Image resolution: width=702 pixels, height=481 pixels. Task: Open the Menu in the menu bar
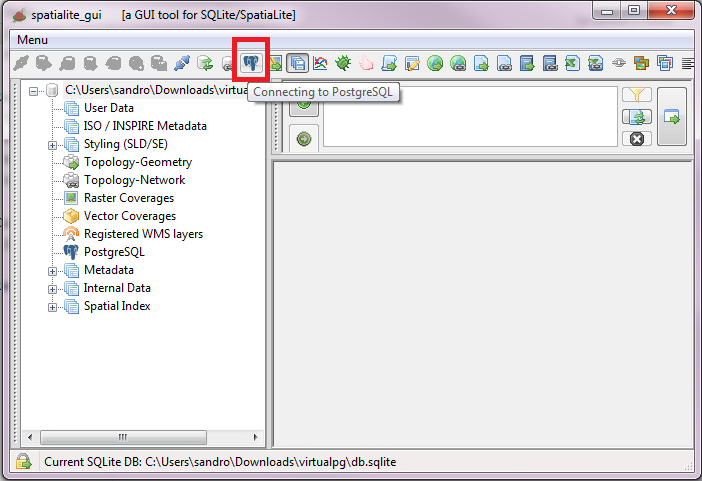[x=32, y=40]
